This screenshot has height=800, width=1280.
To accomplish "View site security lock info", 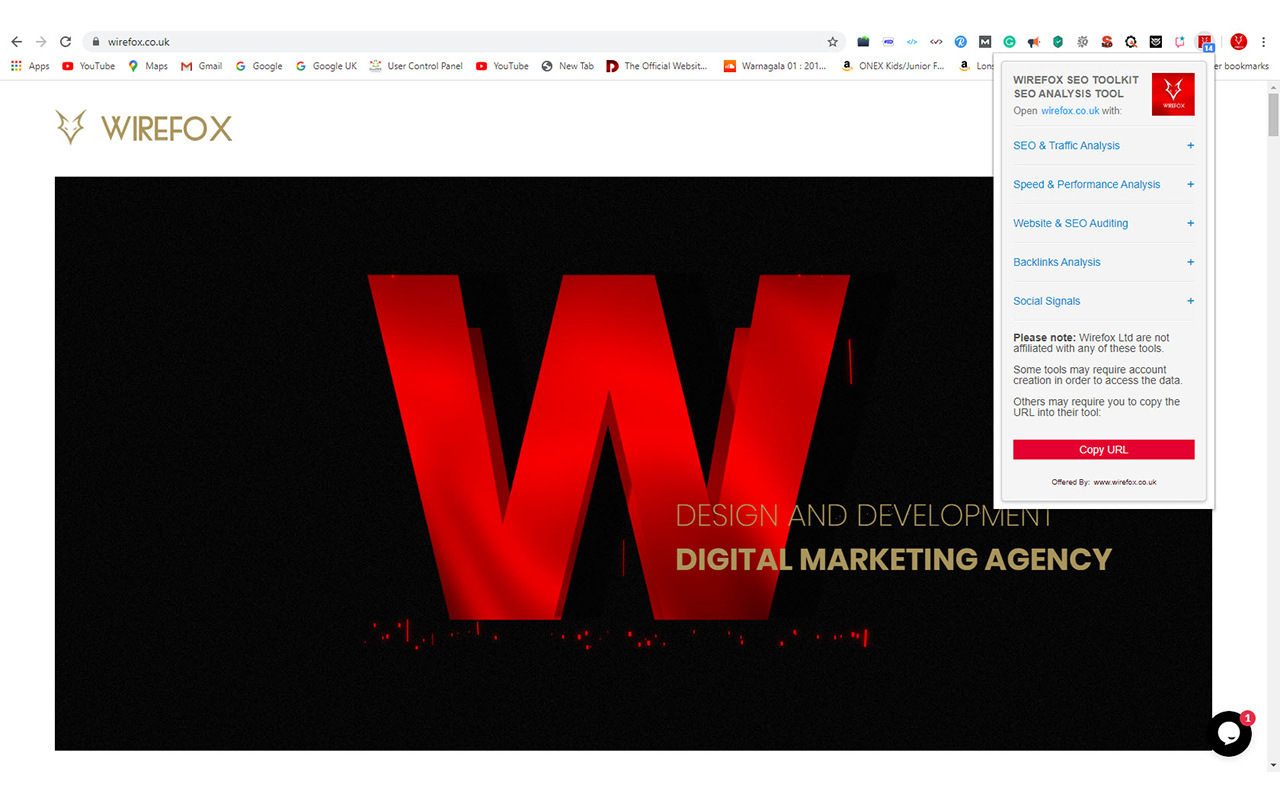I will click(x=96, y=42).
